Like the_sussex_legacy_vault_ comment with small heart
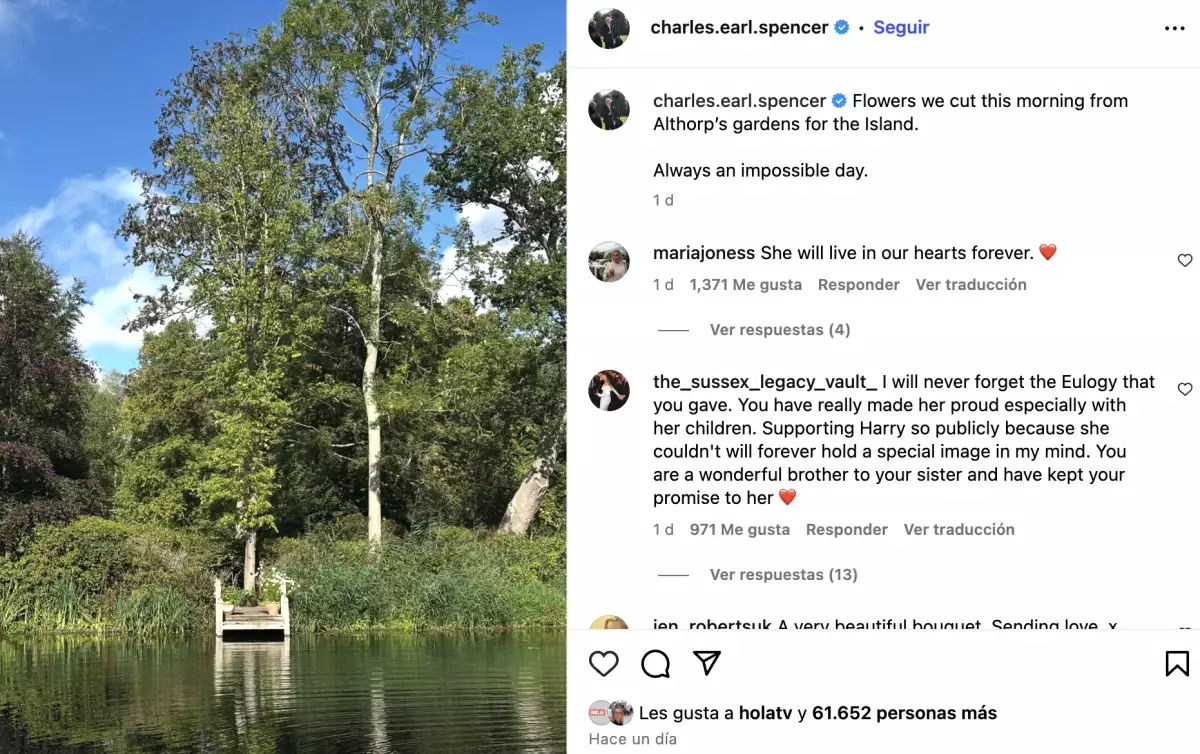 pyautogui.click(x=1185, y=389)
